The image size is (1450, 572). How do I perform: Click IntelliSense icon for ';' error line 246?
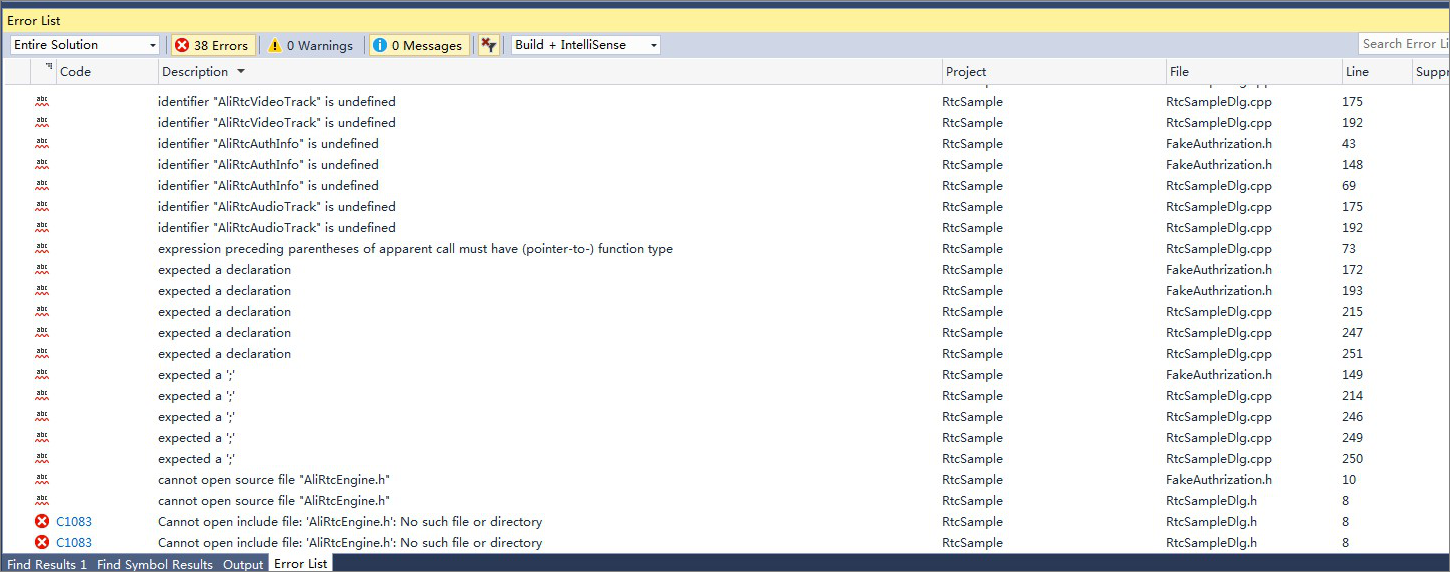42,416
